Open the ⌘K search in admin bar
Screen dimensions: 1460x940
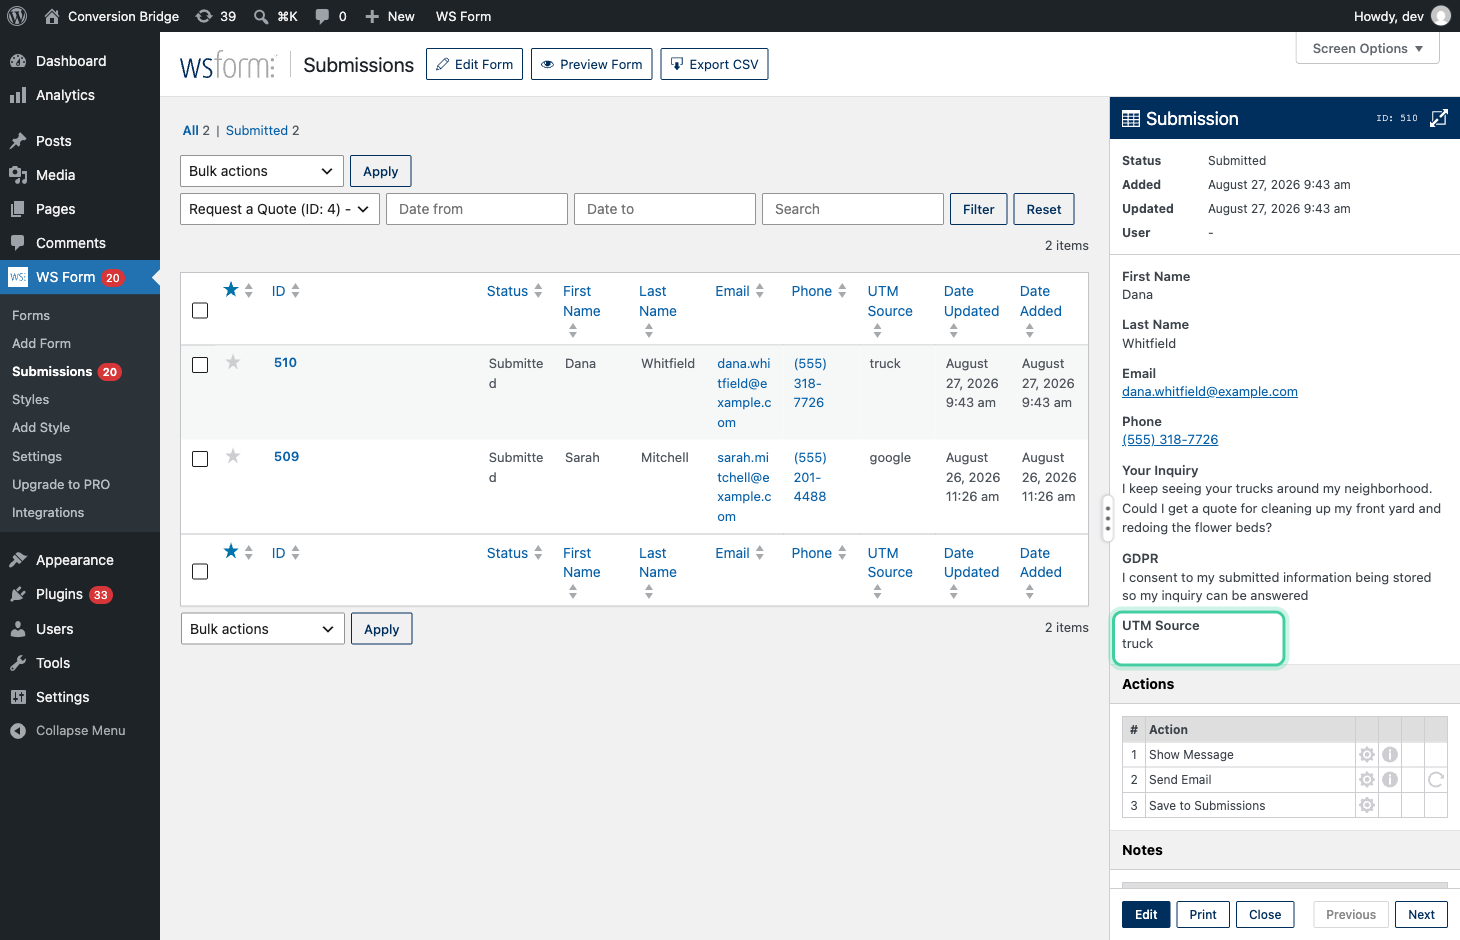276,16
